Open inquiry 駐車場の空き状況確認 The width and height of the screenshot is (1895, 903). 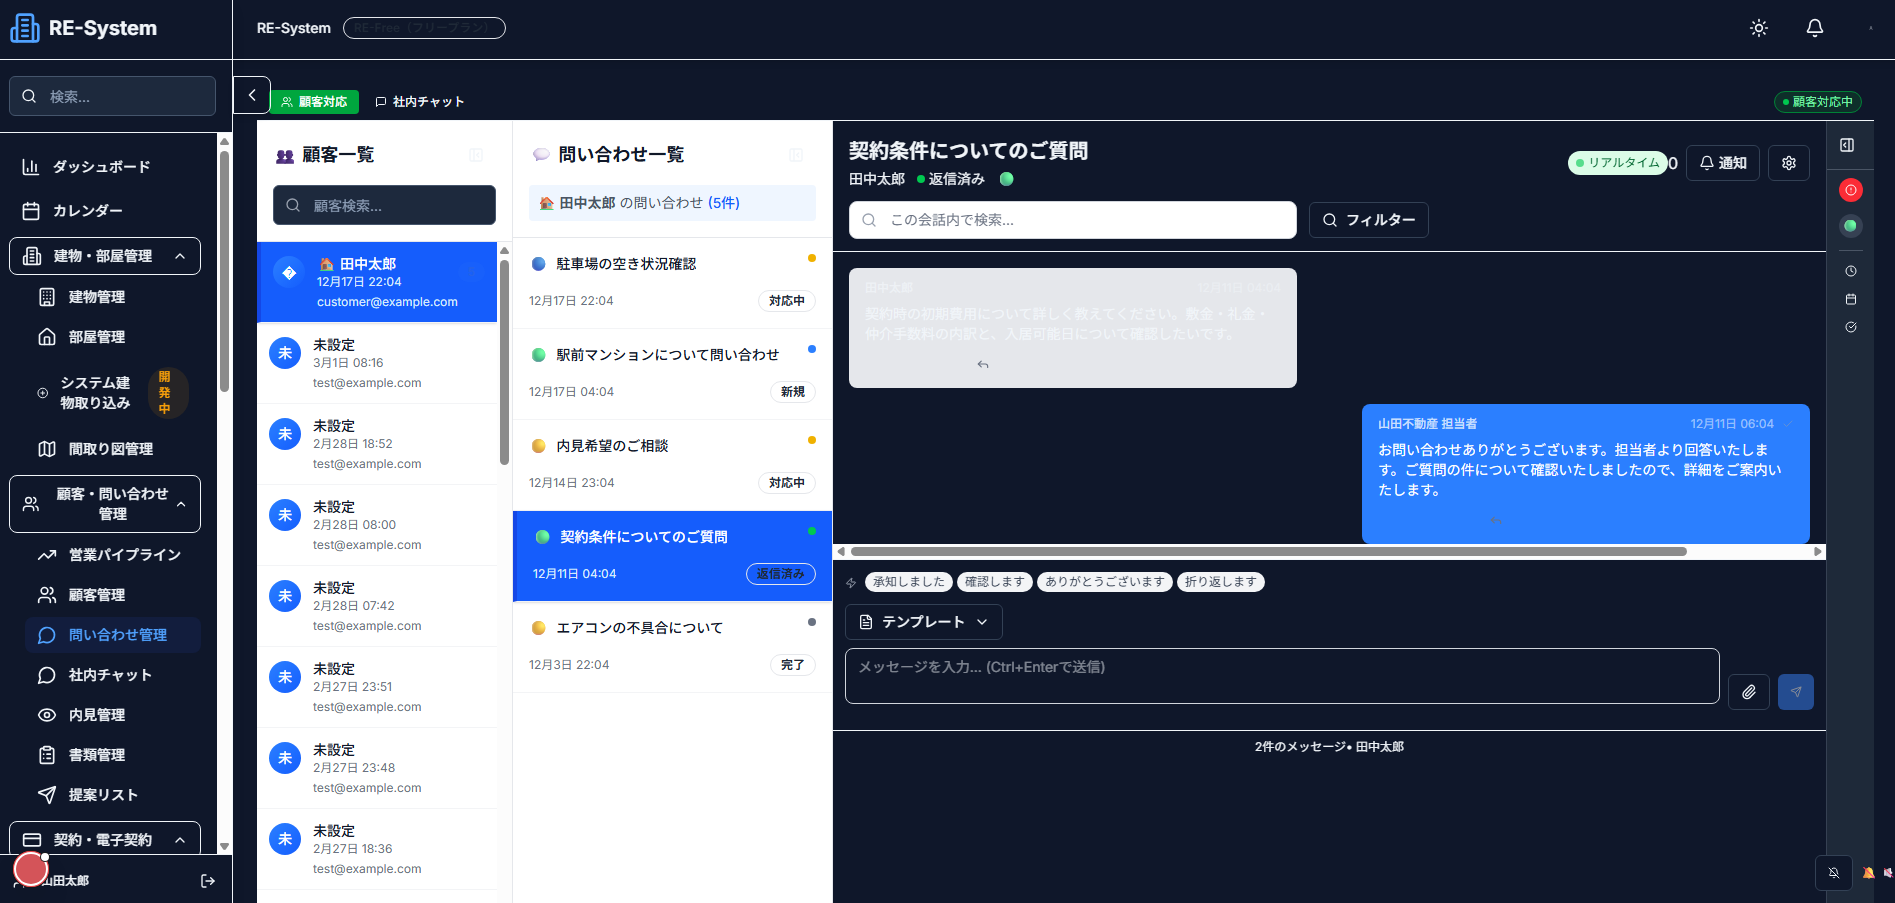672,283
